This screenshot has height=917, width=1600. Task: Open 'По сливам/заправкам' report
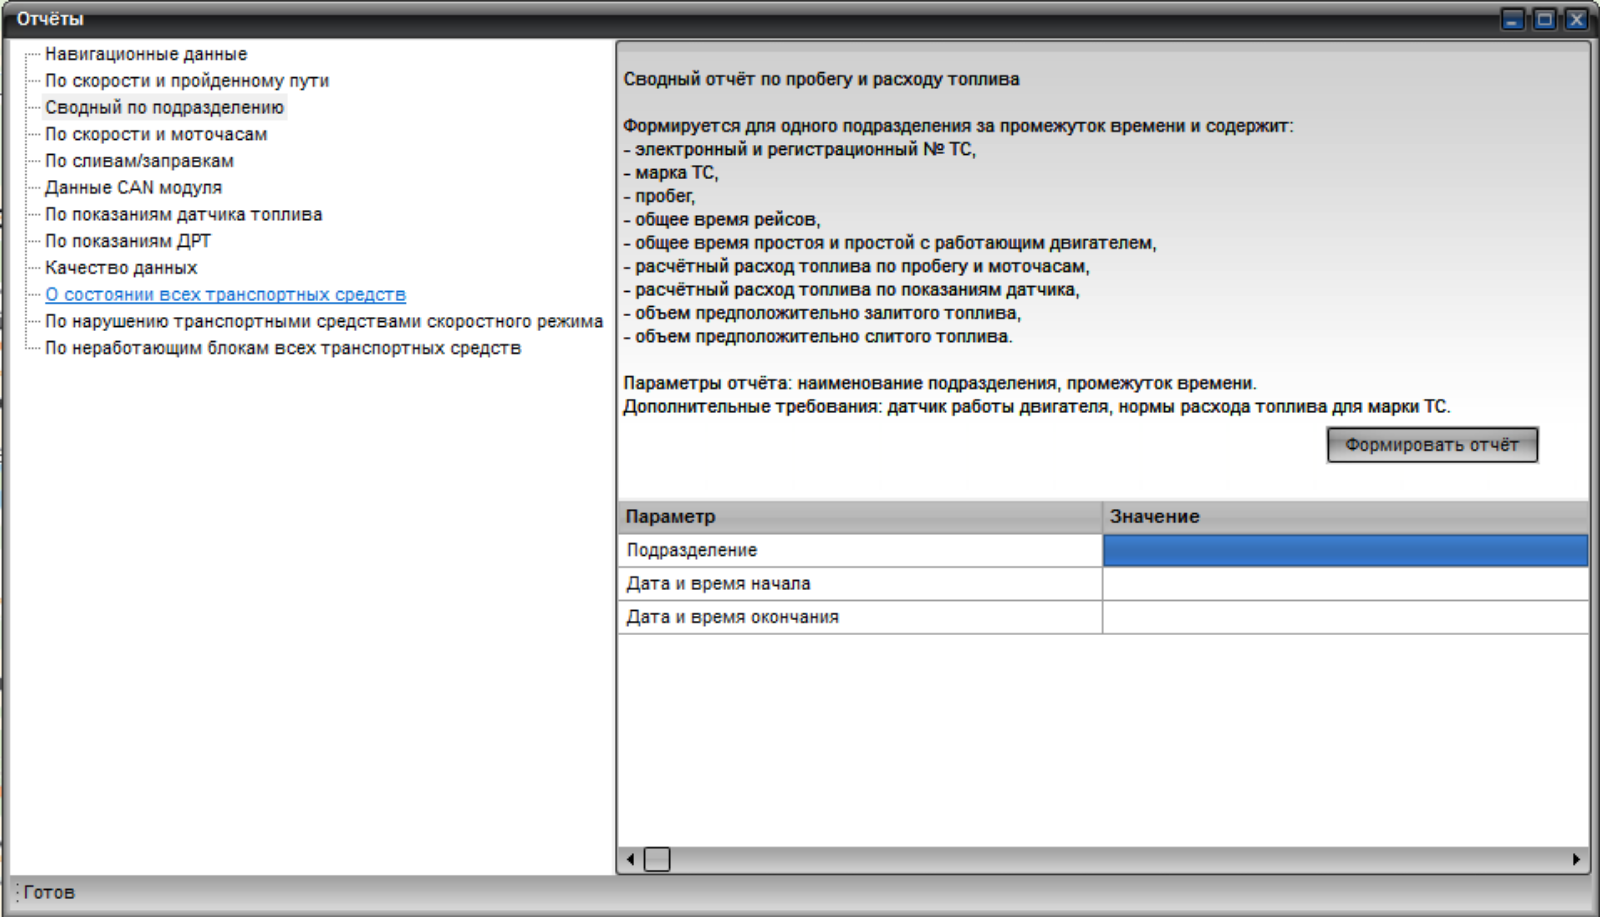[x=139, y=161]
